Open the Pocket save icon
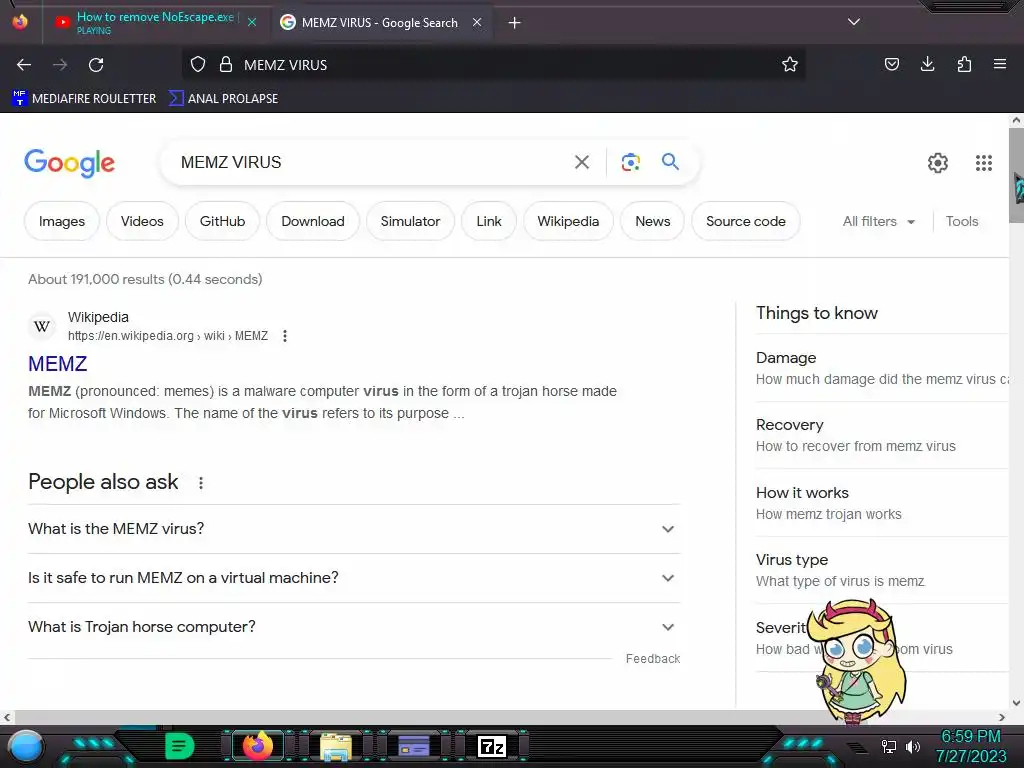This screenshot has height=768, width=1024. pos(891,64)
